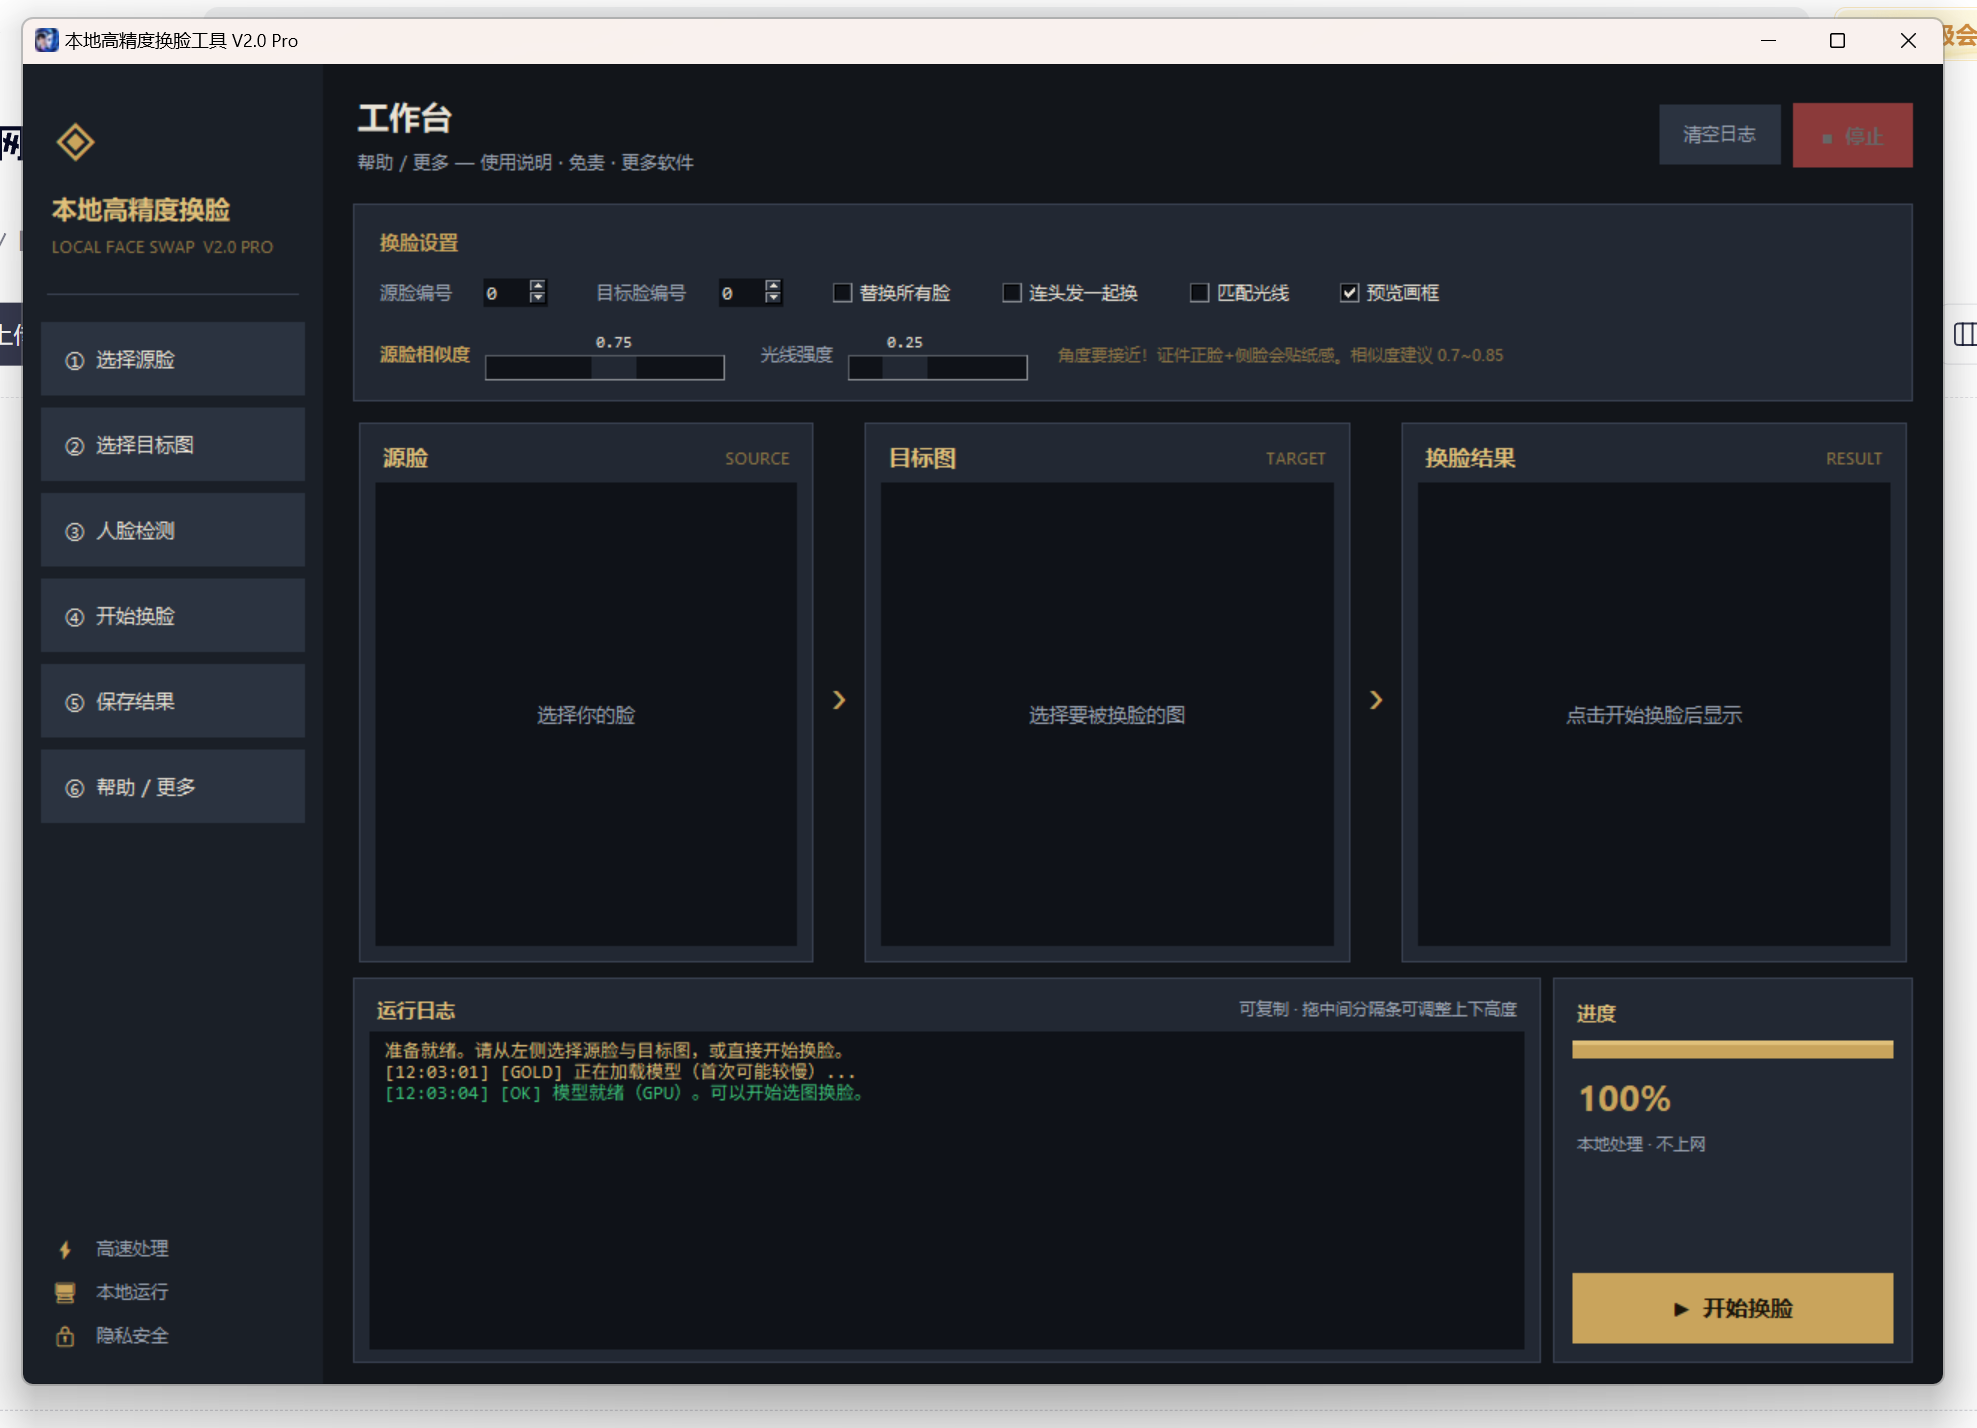1977x1428 pixels.
Task: Minimize the face swap tool window
Action: tap(1768, 40)
